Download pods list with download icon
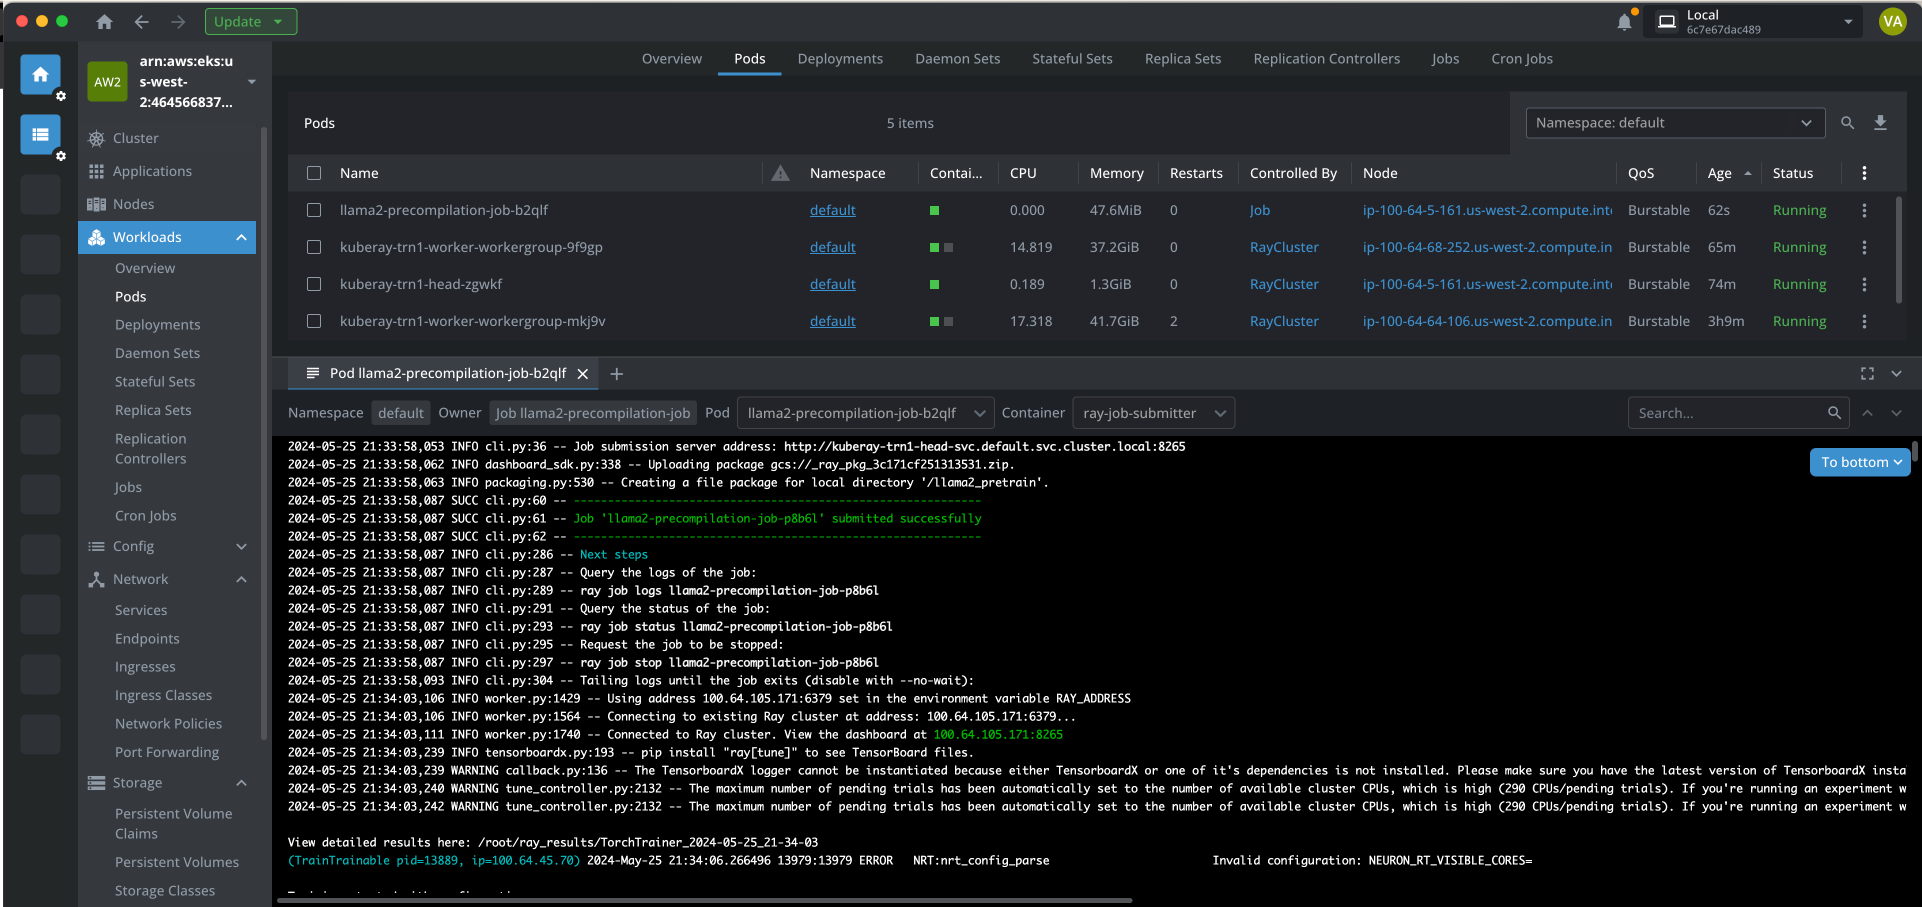The width and height of the screenshot is (1922, 907). 1880,123
